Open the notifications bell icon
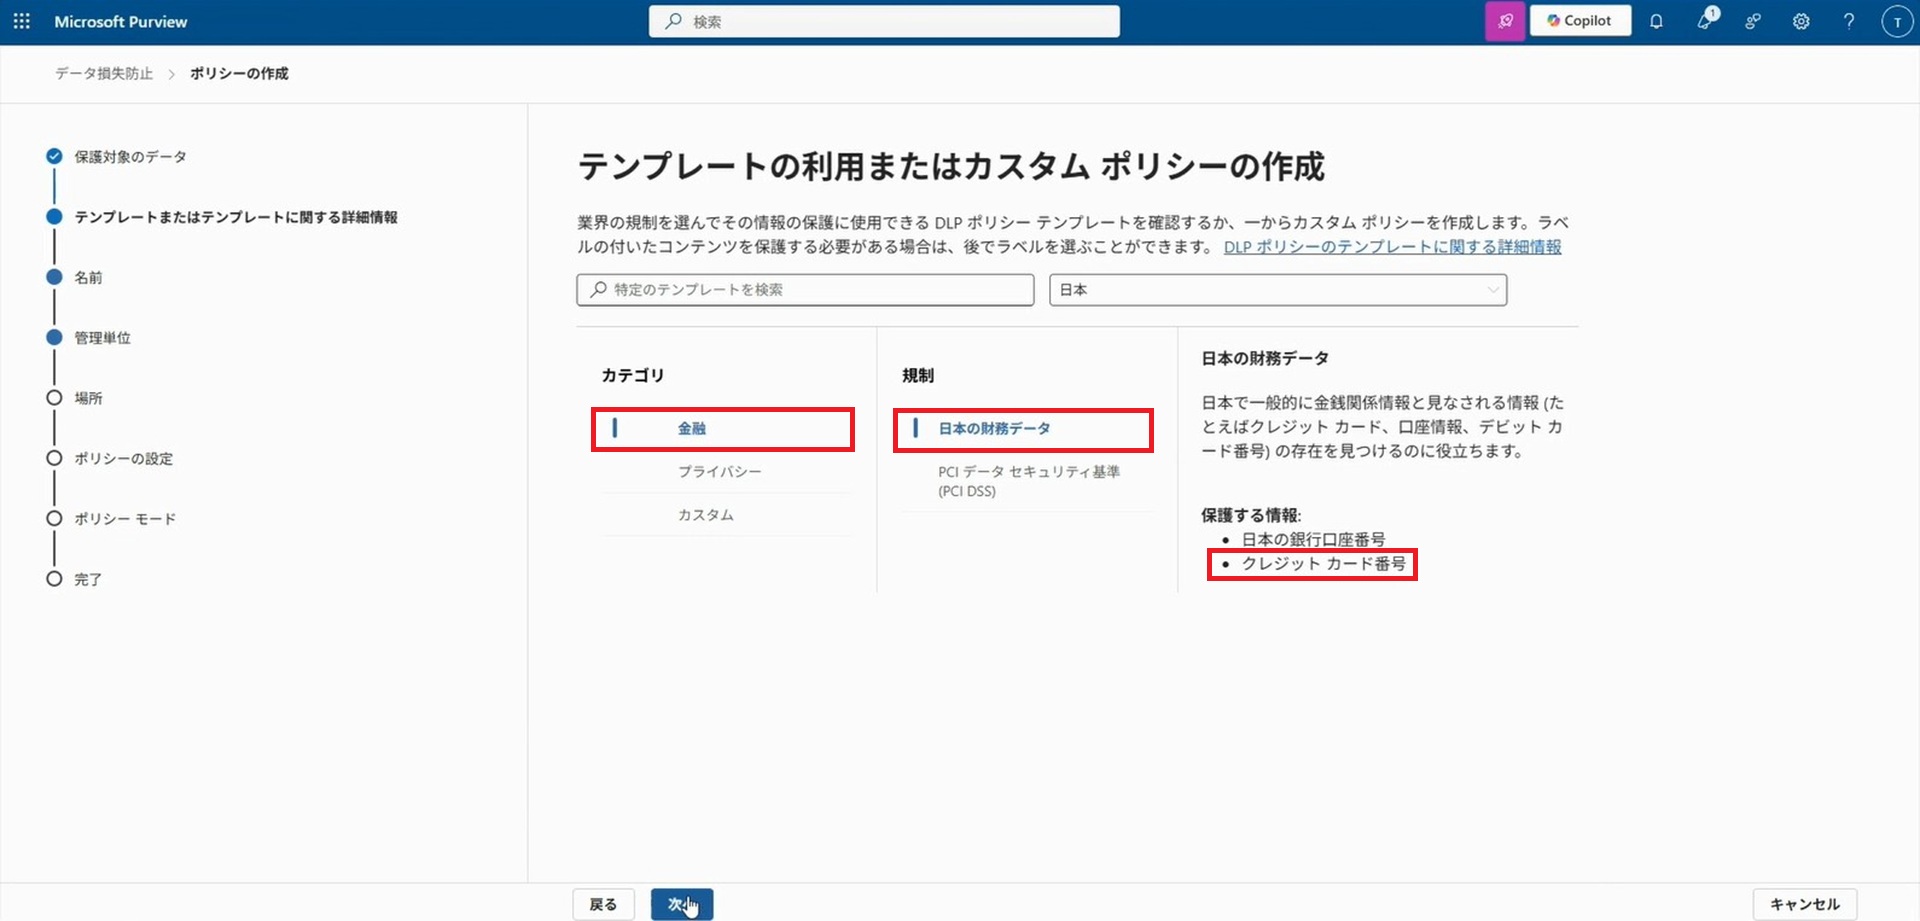This screenshot has height=921, width=1920. click(x=1656, y=21)
